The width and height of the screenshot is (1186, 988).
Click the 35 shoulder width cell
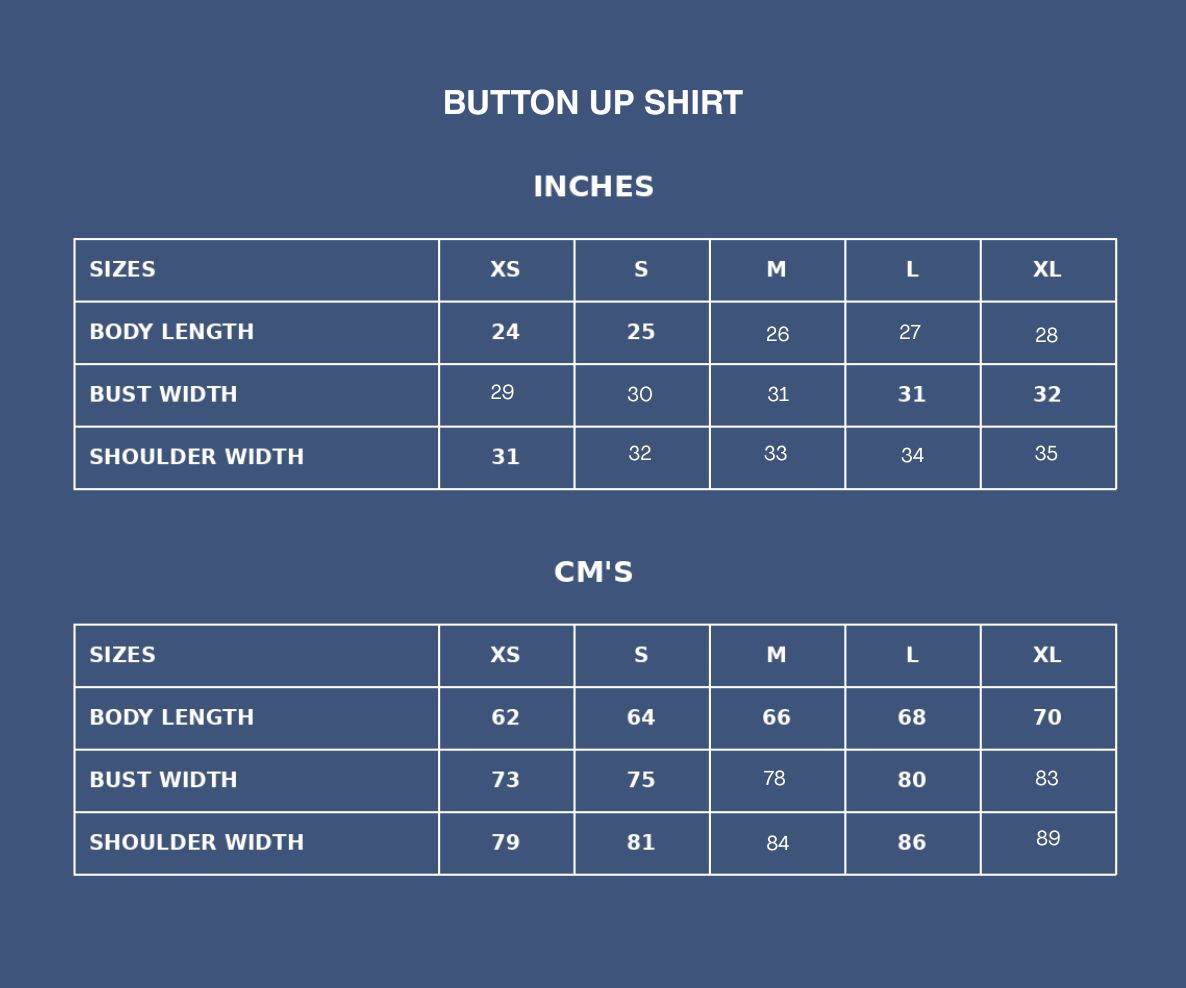pos(1046,454)
